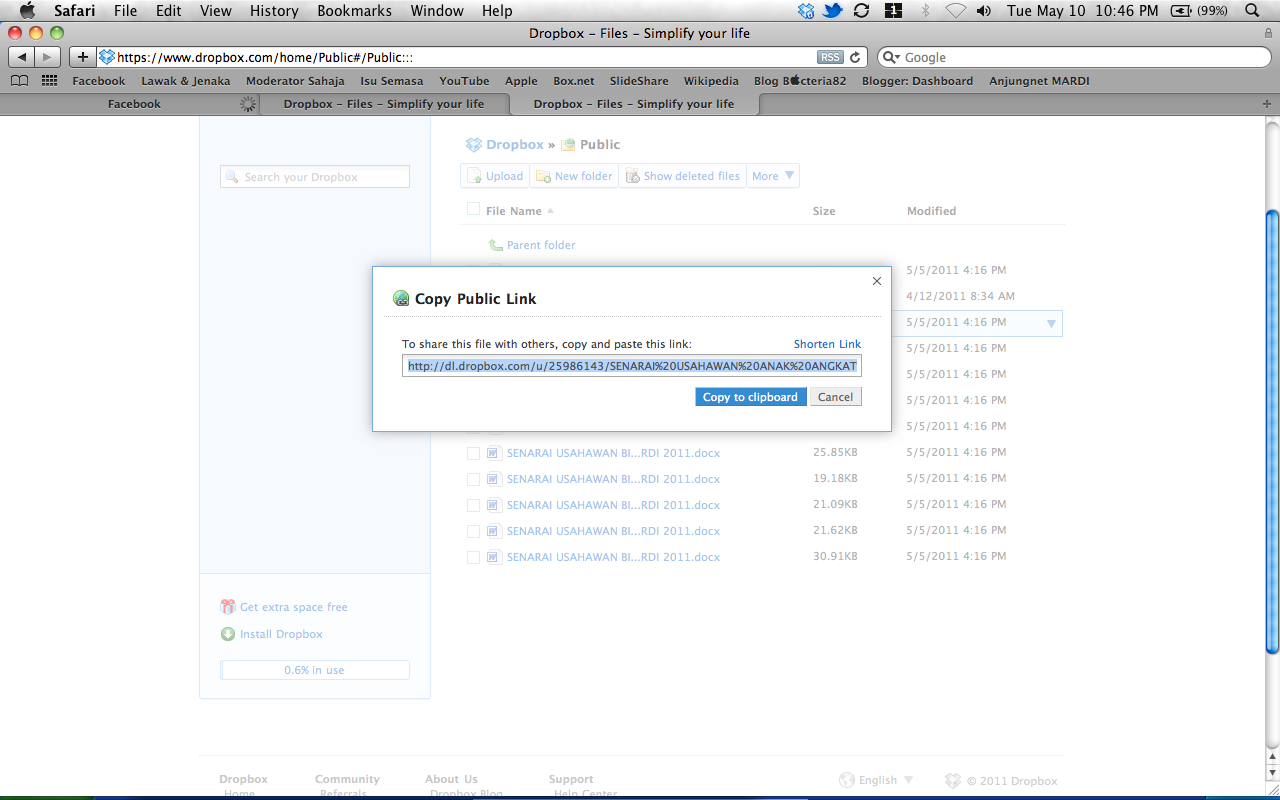Reload the page with the refresh arrow
The height and width of the screenshot is (800, 1280).
point(856,57)
